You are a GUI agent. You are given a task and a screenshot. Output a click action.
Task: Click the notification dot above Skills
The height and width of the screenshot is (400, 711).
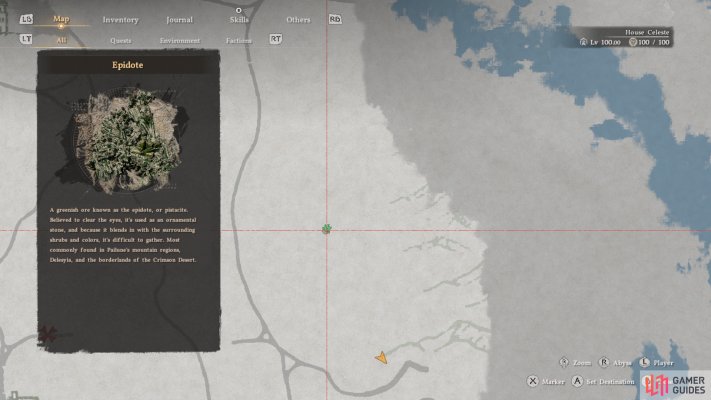pyautogui.click(x=239, y=10)
